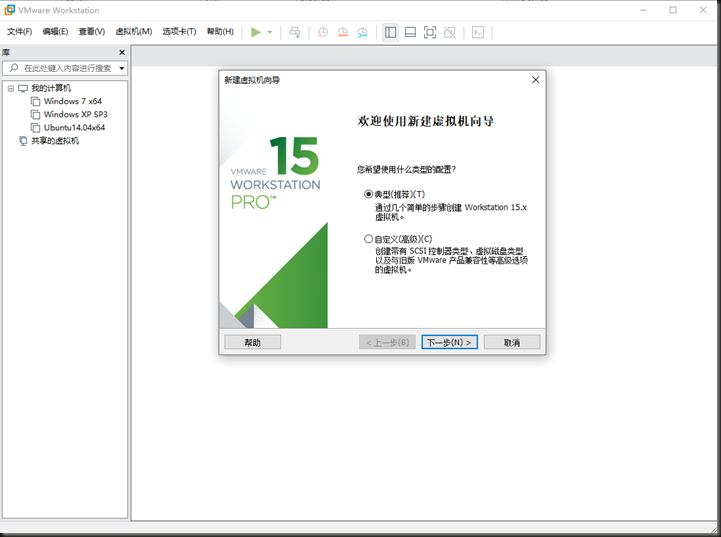This screenshot has height=537, width=721.
Task: Toggle the thumbnail bar view icon
Action: pos(410,32)
